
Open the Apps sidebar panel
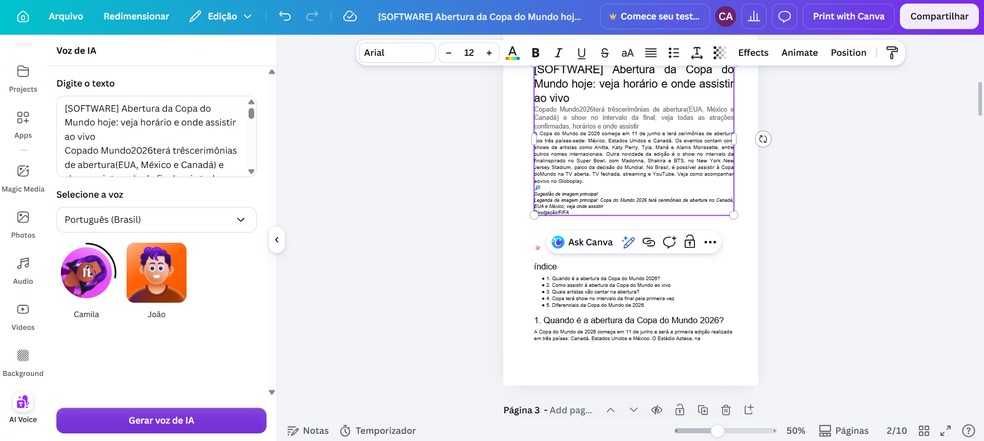pyautogui.click(x=23, y=124)
